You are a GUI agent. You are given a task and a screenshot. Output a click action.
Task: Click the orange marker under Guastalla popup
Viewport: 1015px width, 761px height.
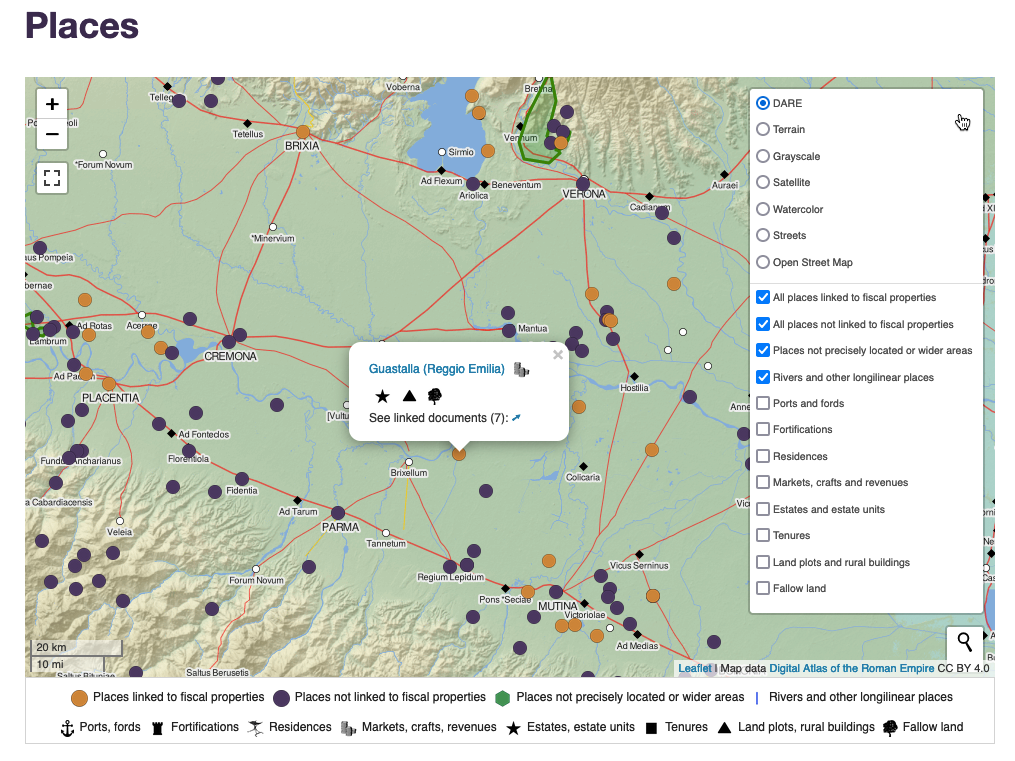(x=459, y=454)
